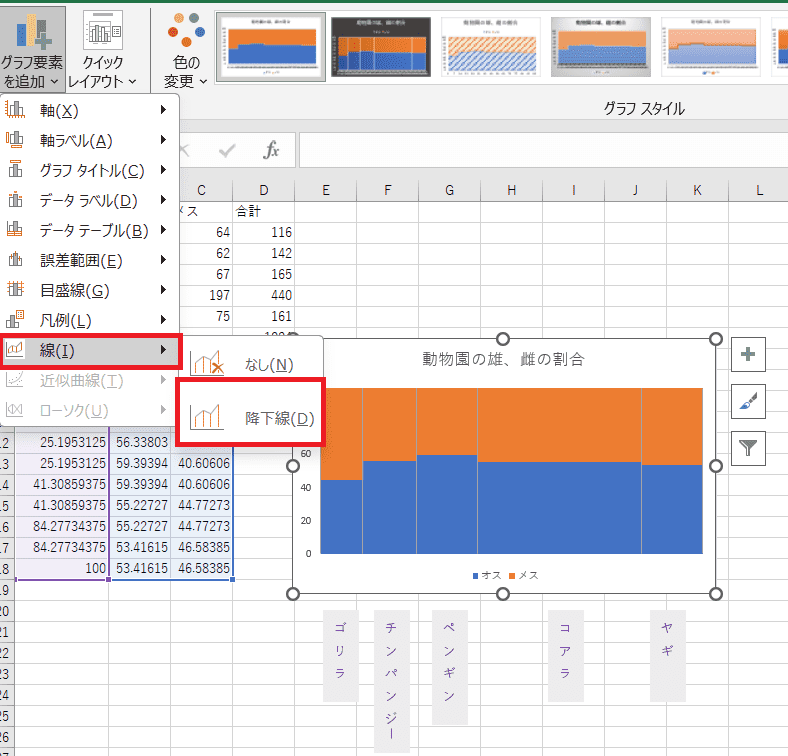Image resolution: width=788 pixels, height=756 pixels.
Task: Click cell with value 56.33803
Action: pyautogui.click(x=140, y=442)
